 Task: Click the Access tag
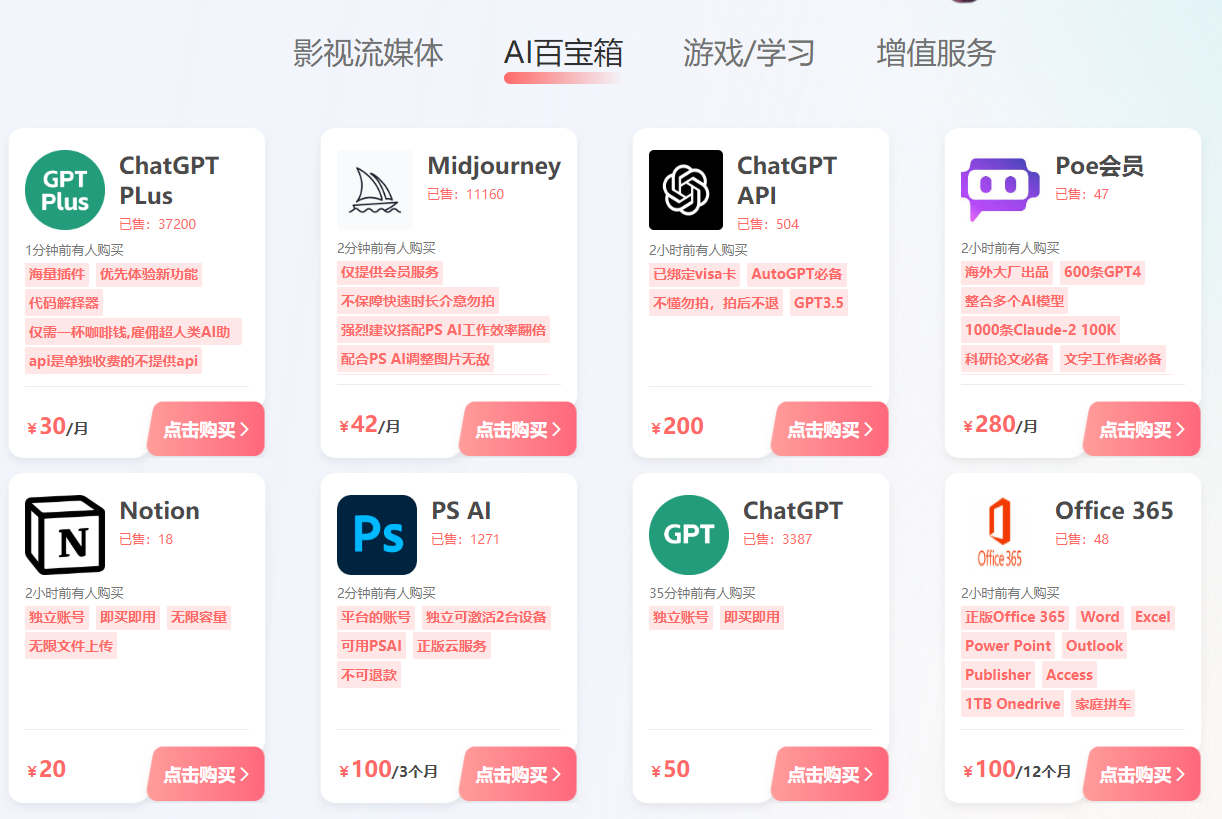(1069, 675)
